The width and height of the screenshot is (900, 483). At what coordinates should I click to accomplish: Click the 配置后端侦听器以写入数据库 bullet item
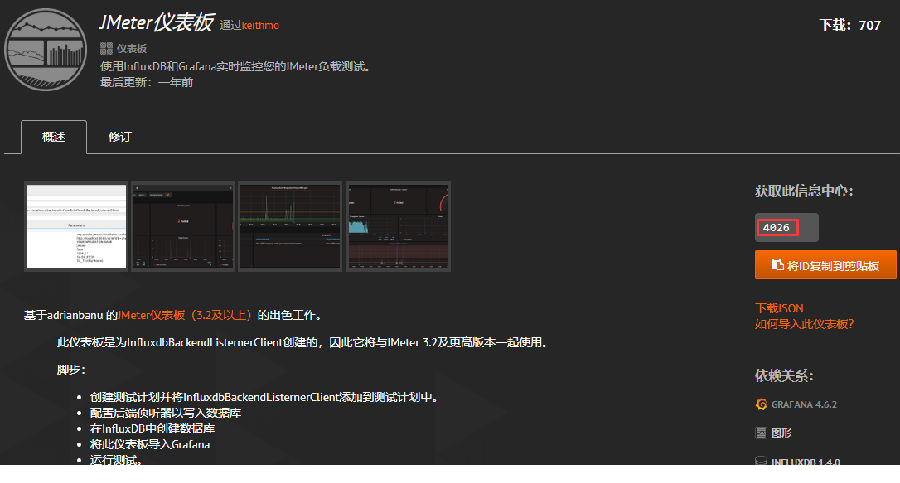(x=165, y=413)
